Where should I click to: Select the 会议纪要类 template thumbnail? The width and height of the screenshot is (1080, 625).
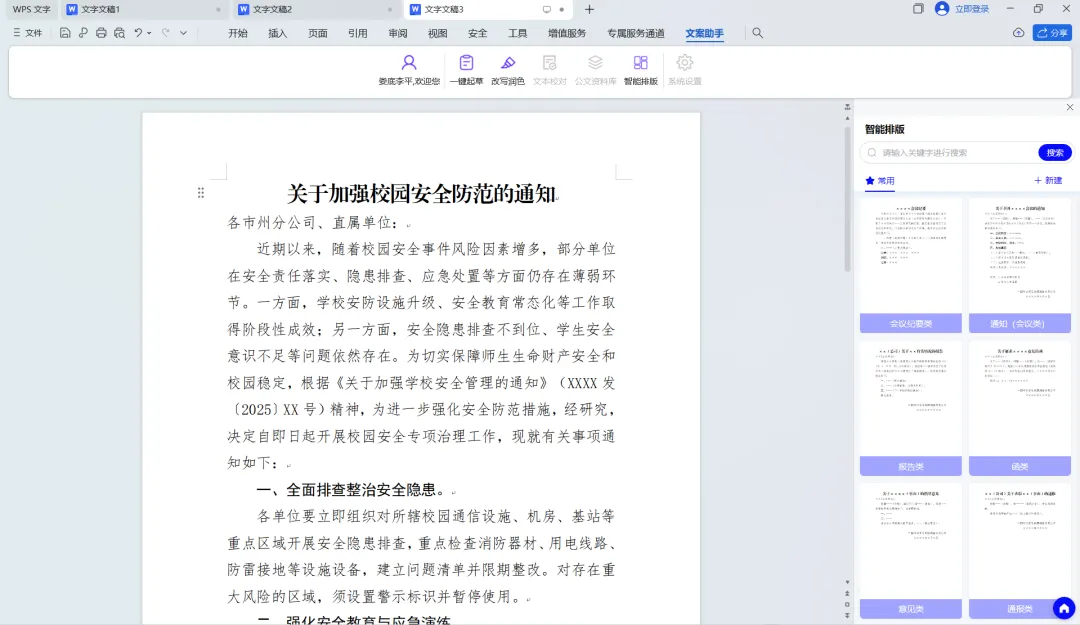911,265
